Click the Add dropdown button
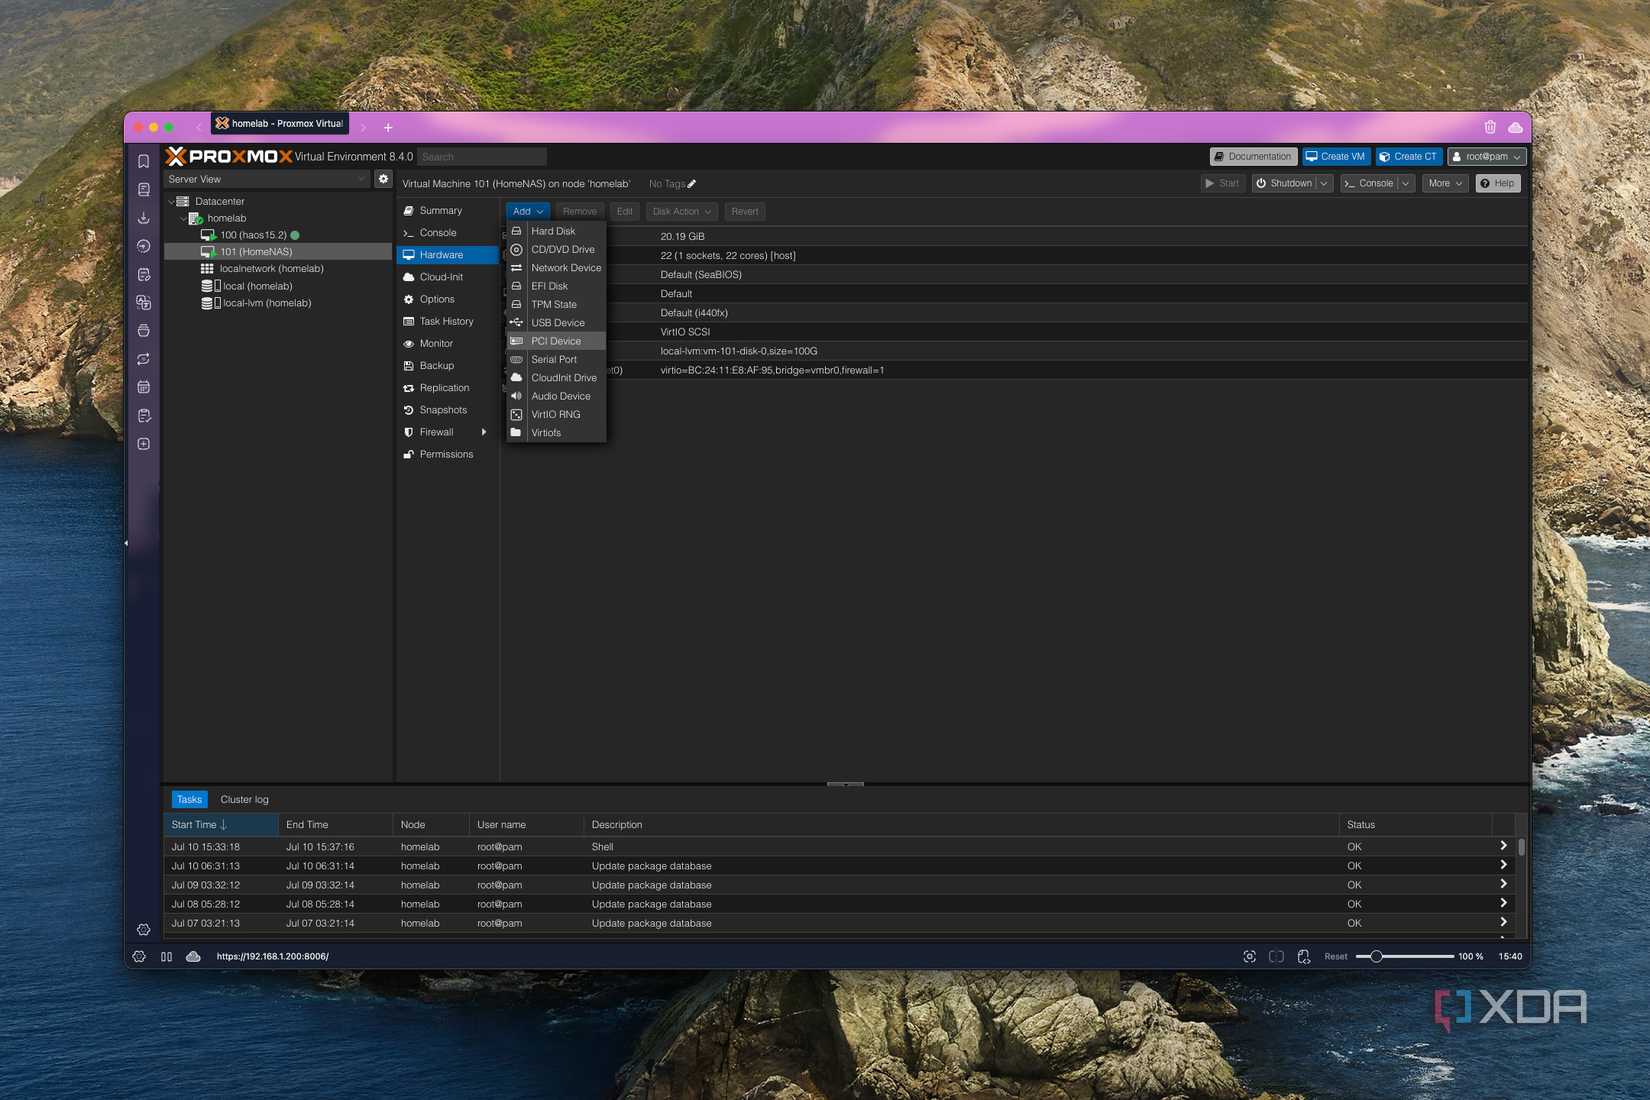The image size is (1650, 1100). pyautogui.click(x=527, y=211)
